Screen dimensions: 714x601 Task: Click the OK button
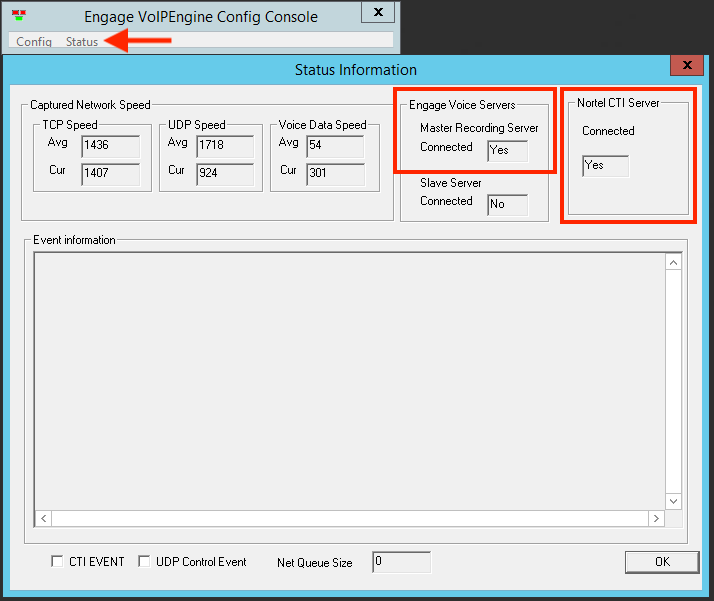click(x=662, y=562)
